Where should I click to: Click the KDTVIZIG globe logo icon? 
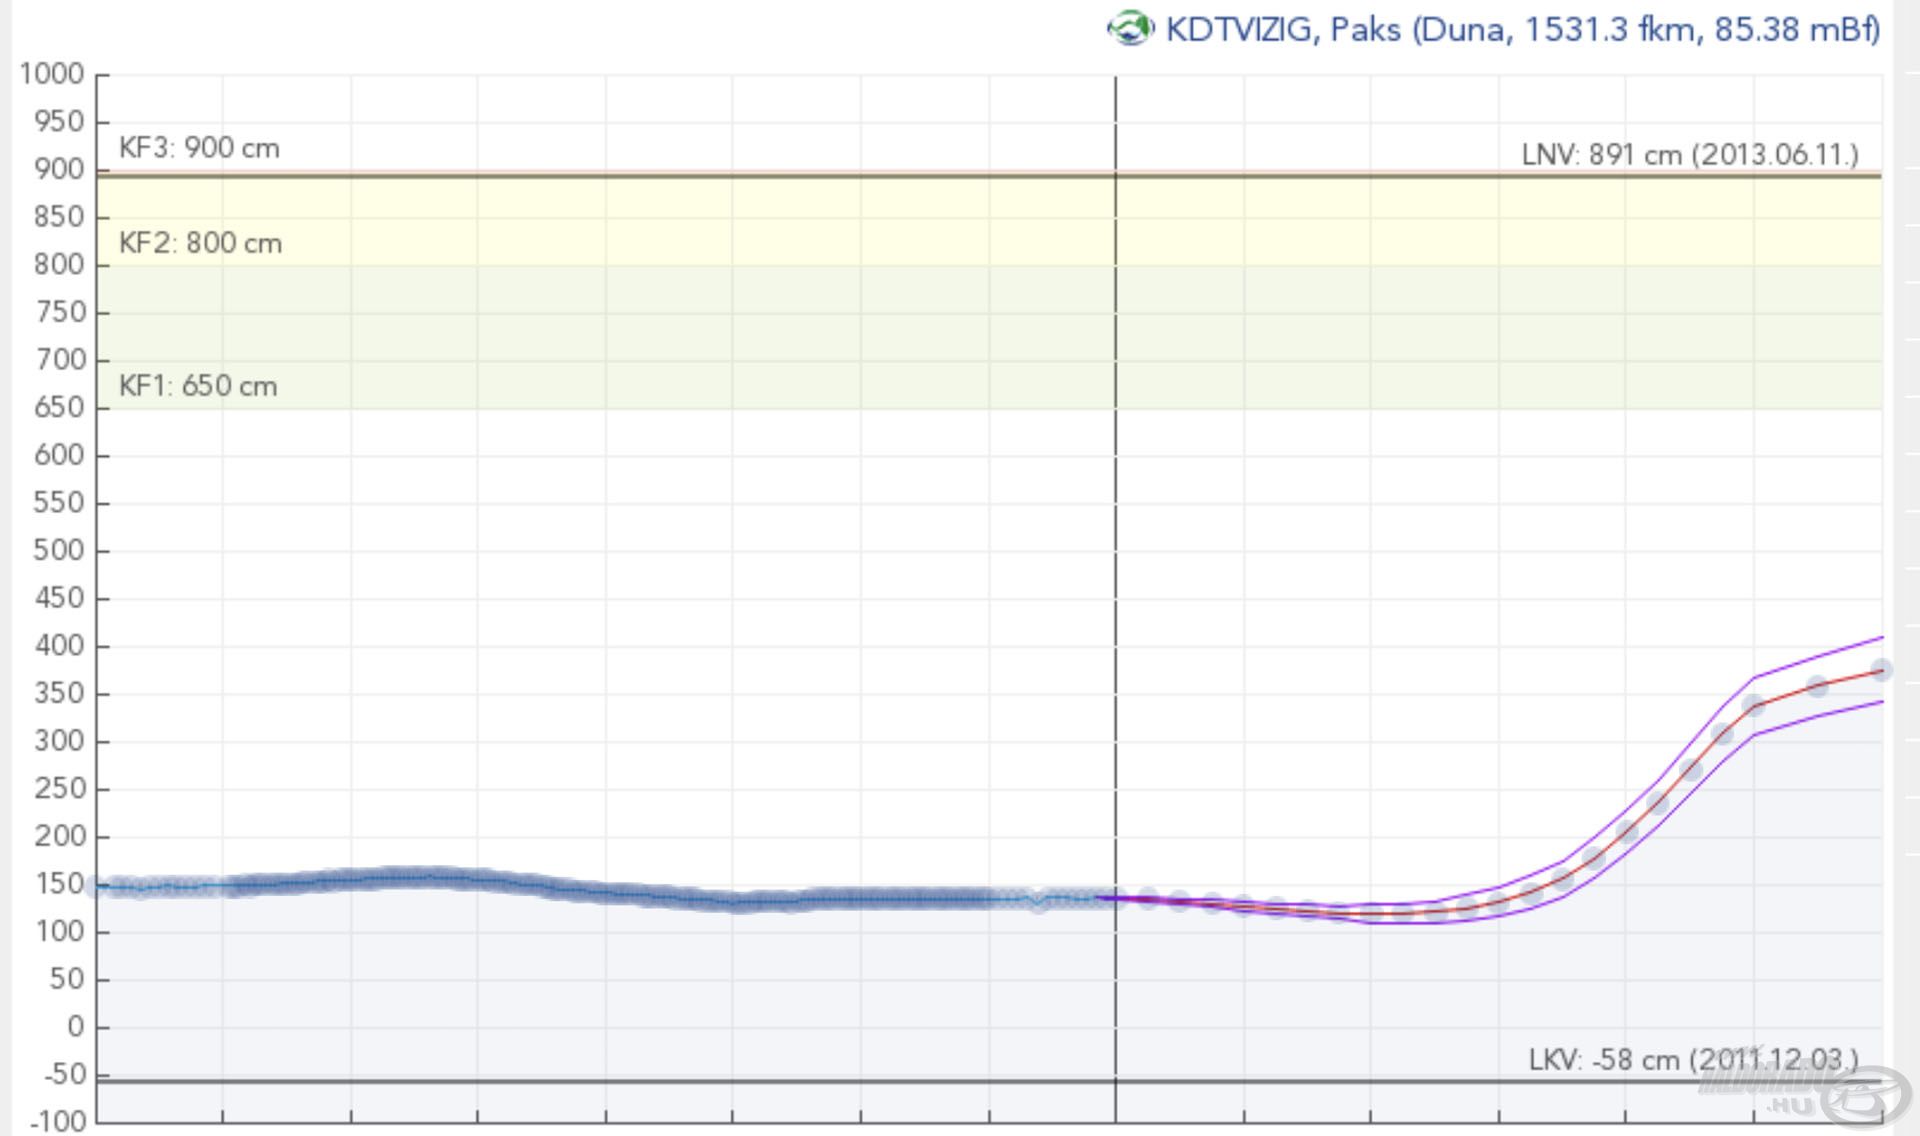pyautogui.click(x=1131, y=28)
